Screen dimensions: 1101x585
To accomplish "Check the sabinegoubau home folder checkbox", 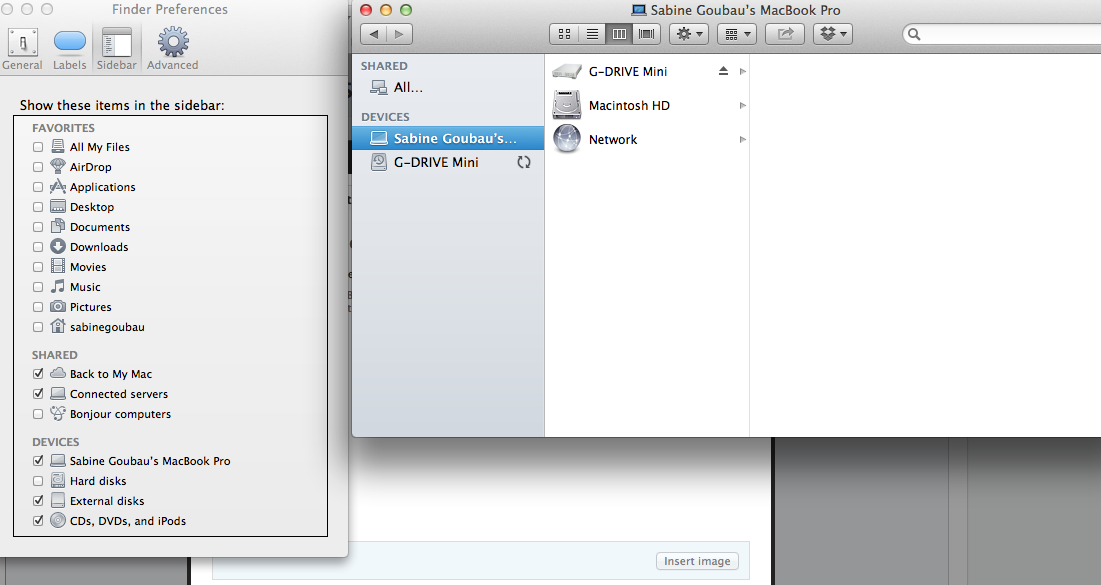I will pos(38,327).
